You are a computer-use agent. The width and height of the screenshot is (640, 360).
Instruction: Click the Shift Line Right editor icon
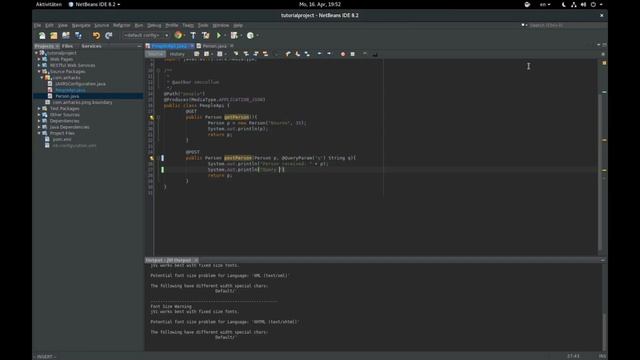(329, 54)
